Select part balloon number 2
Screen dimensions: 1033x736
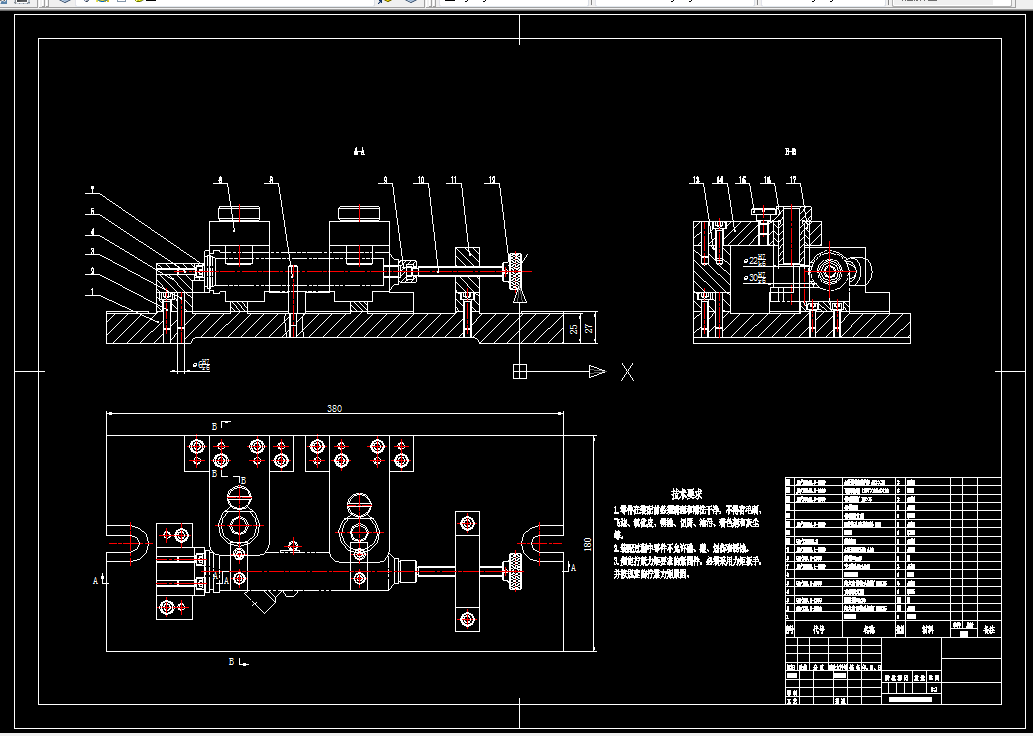point(93,271)
